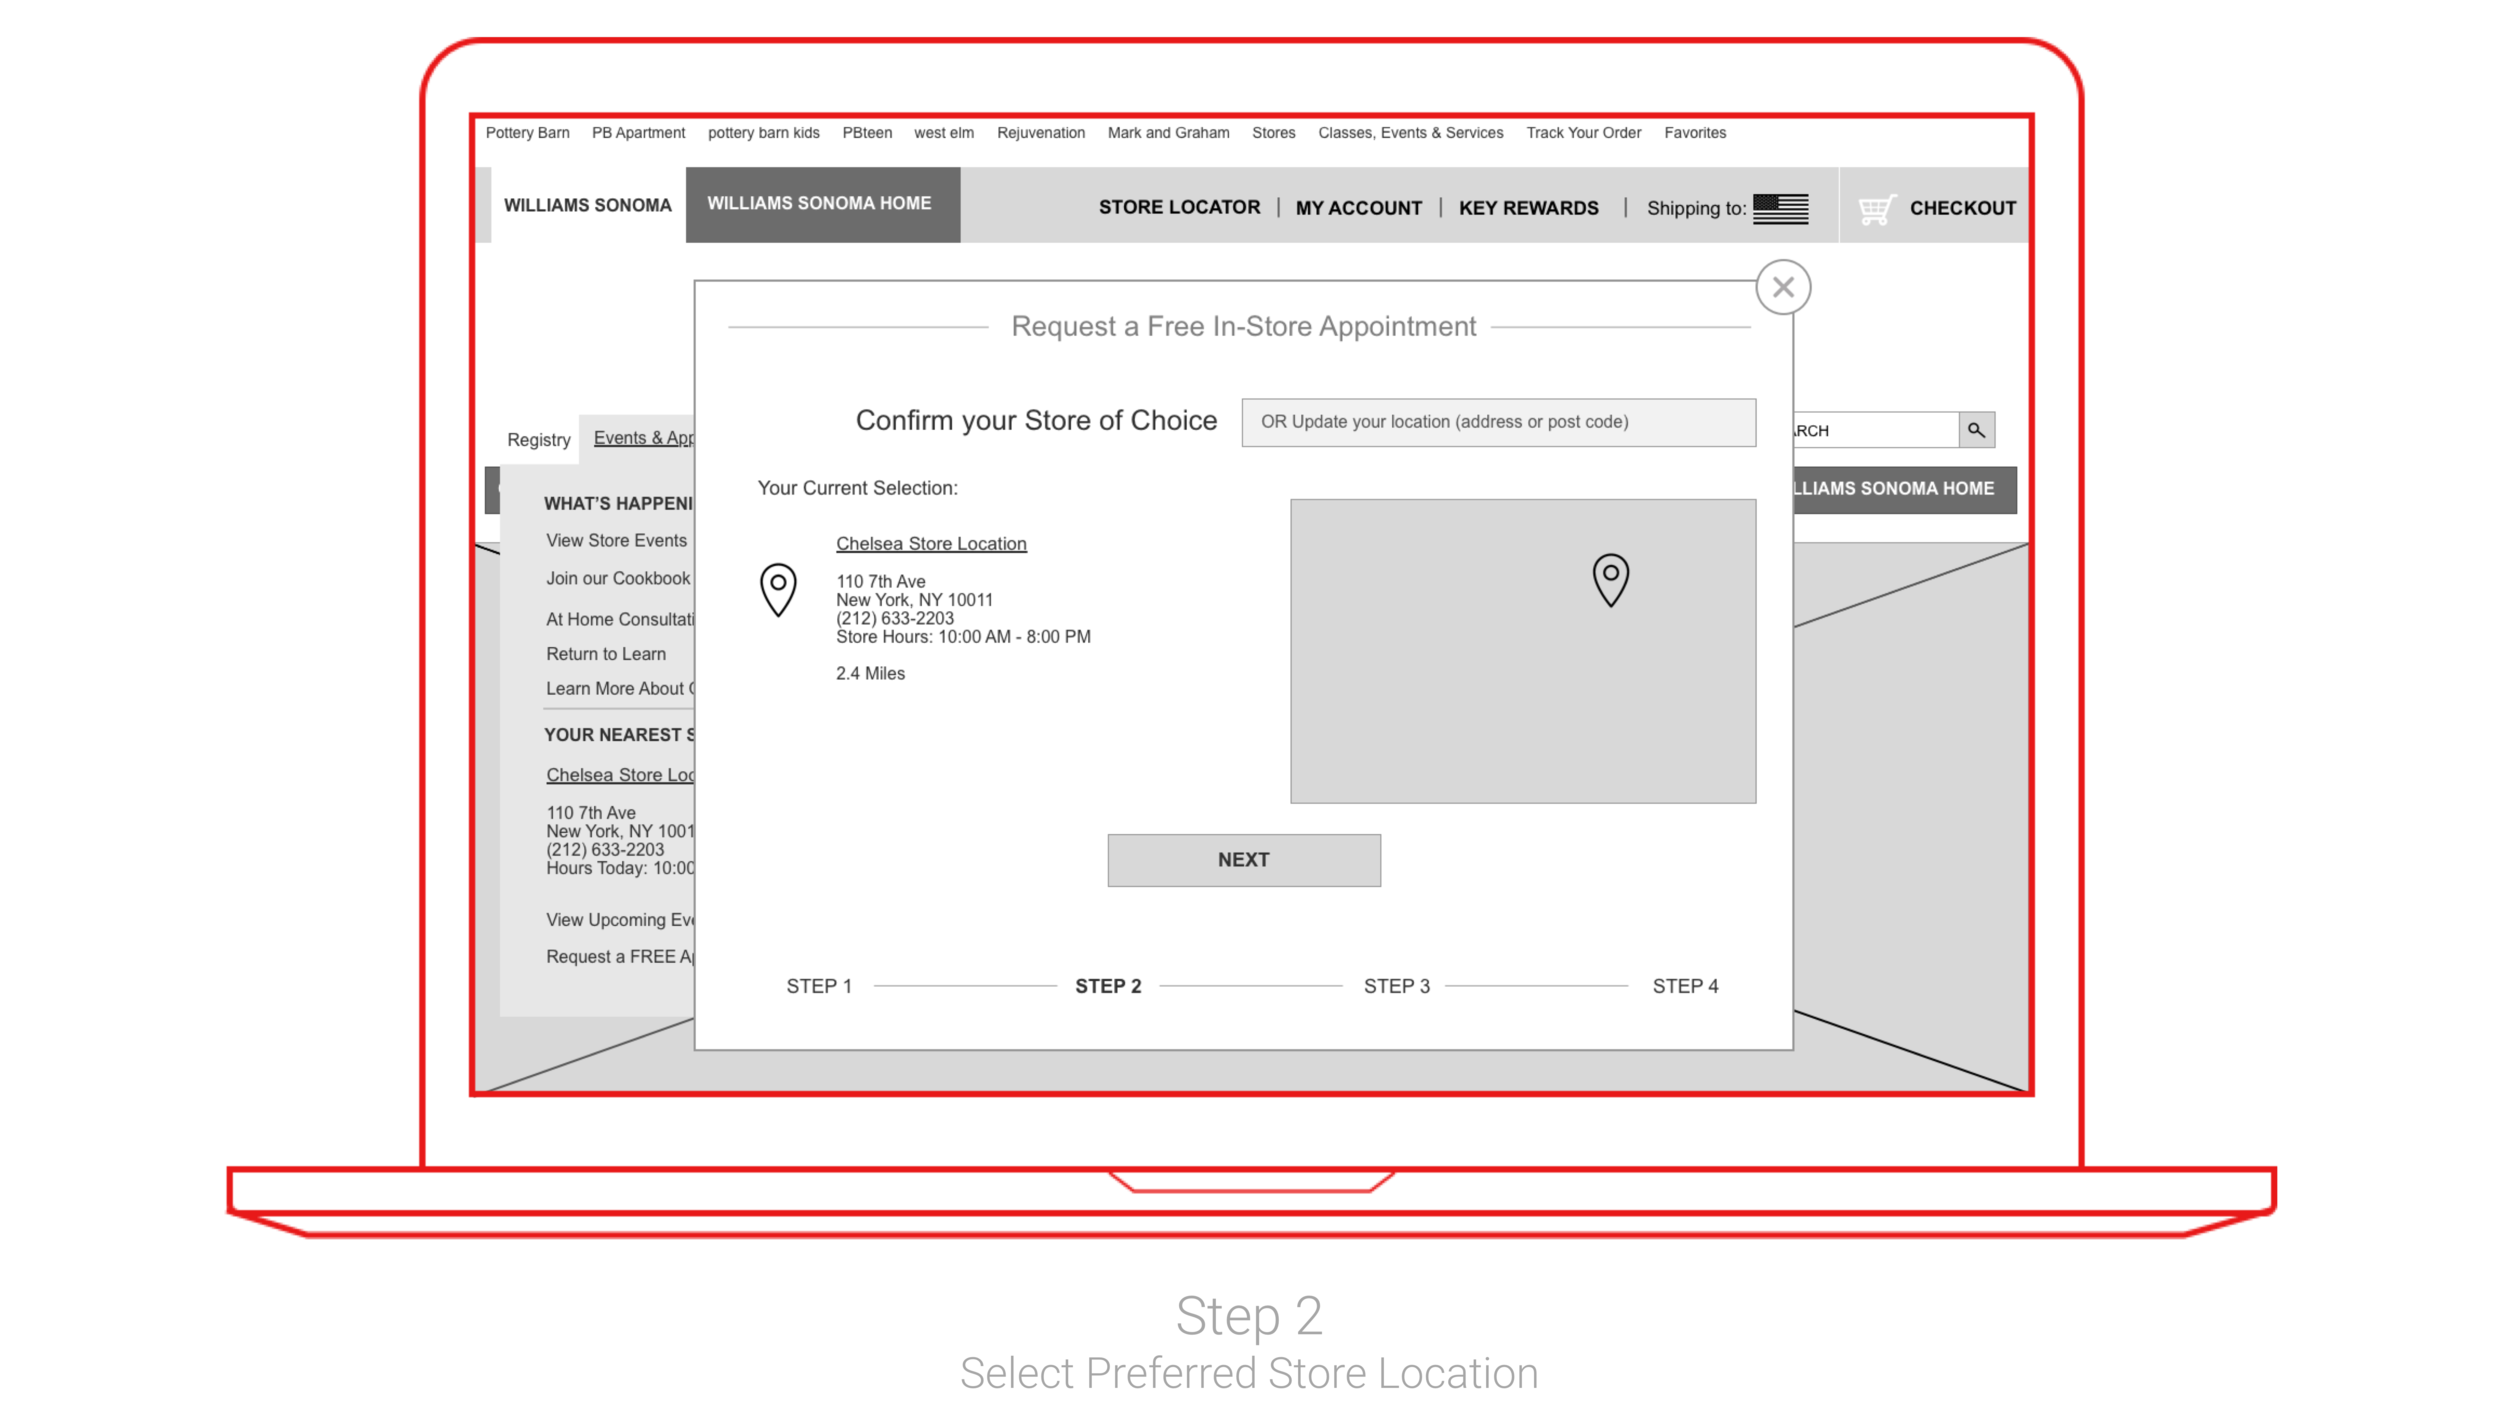
Task: Select the Williams Sonoma brand tab
Action: click(588, 205)
